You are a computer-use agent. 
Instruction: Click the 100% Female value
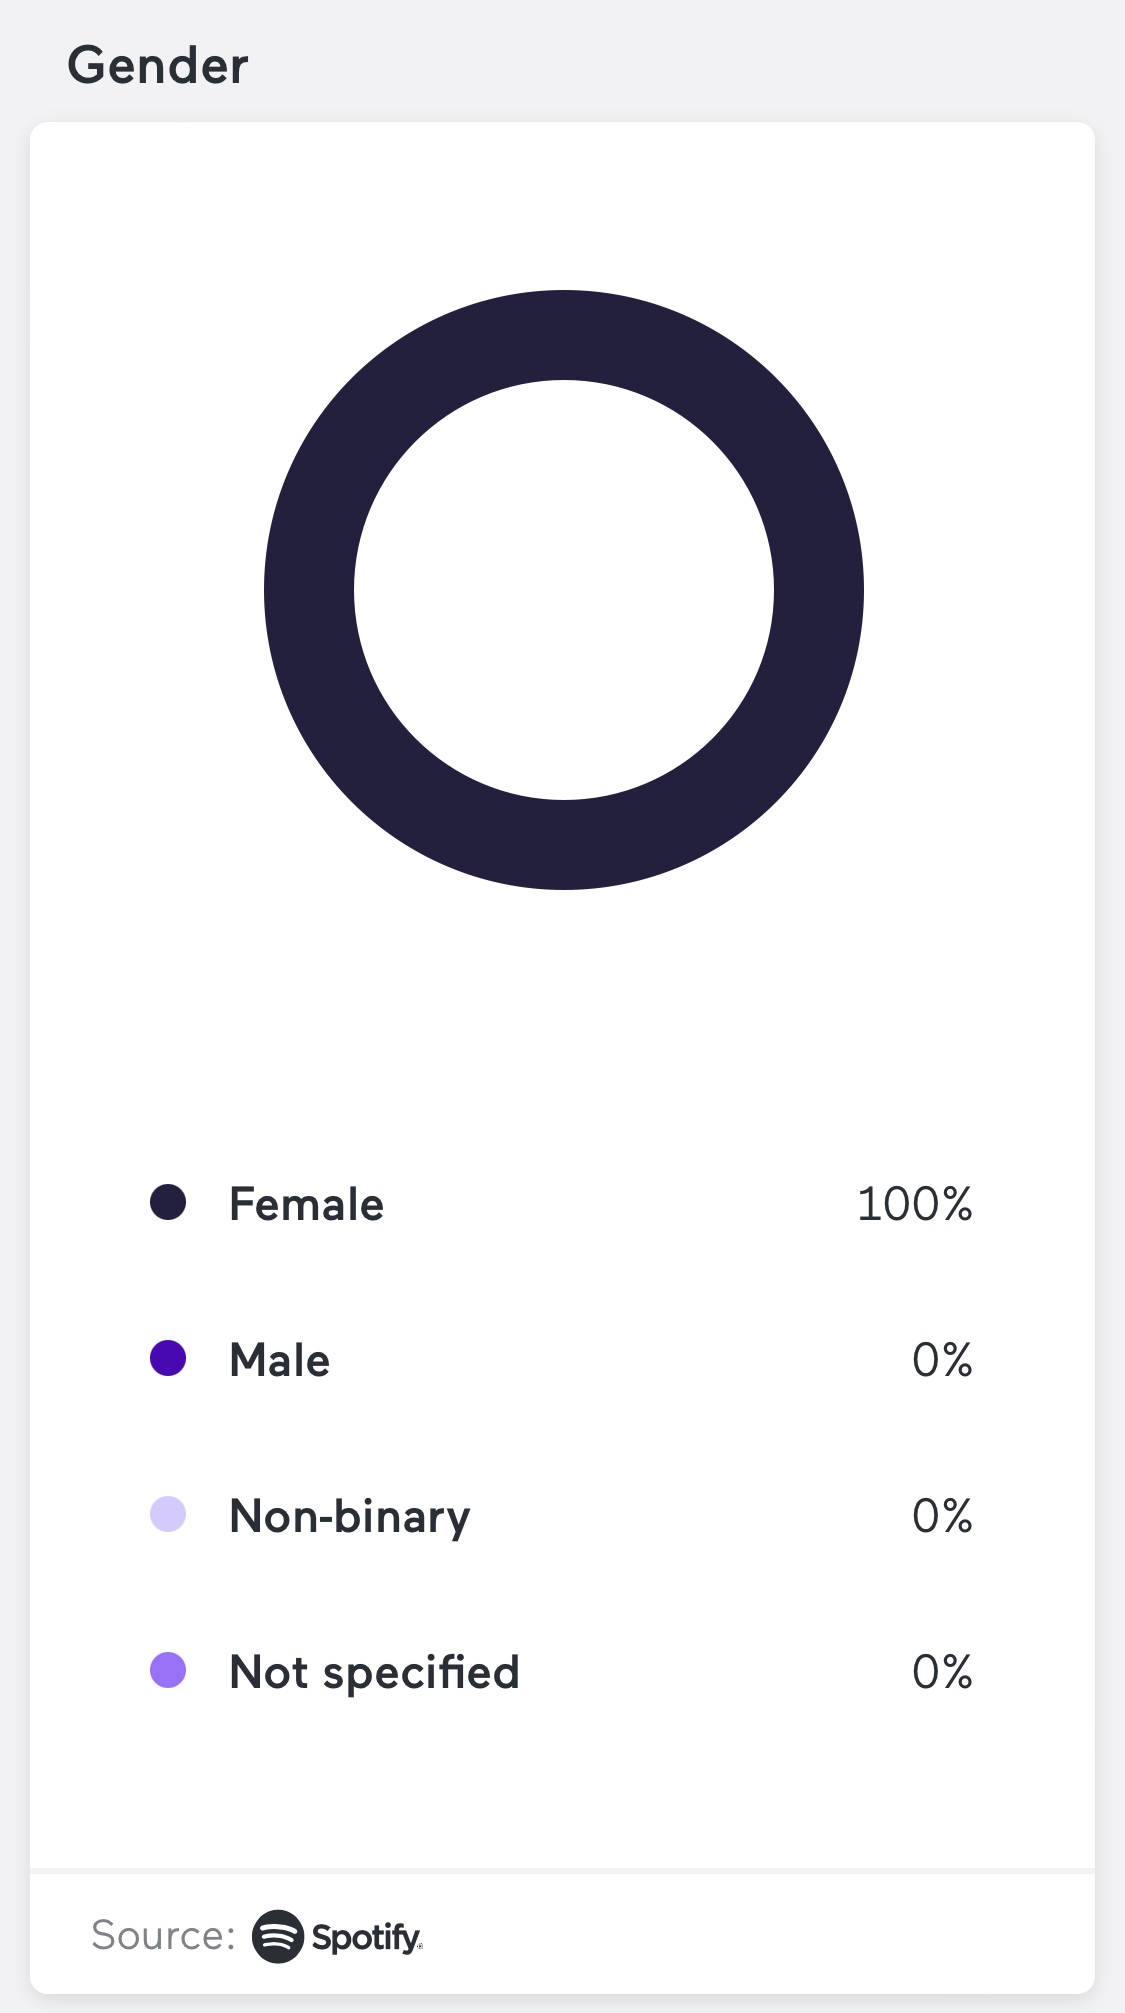coord(914,1204)
